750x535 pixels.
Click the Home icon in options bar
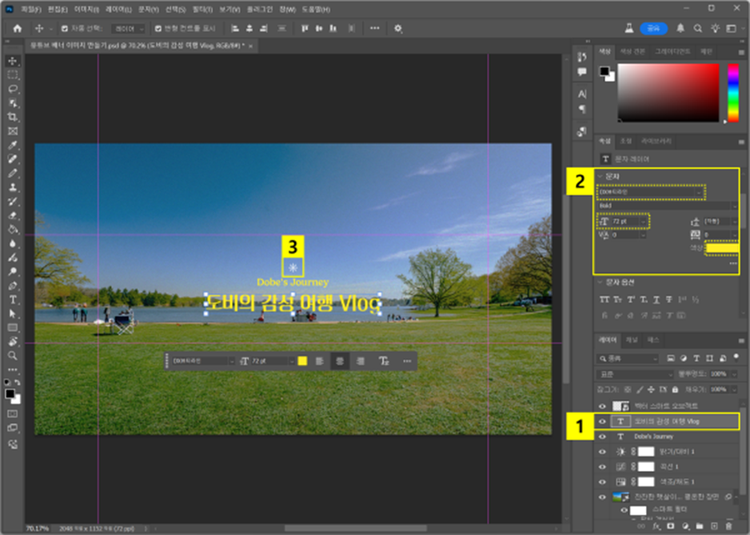point(17,28)
